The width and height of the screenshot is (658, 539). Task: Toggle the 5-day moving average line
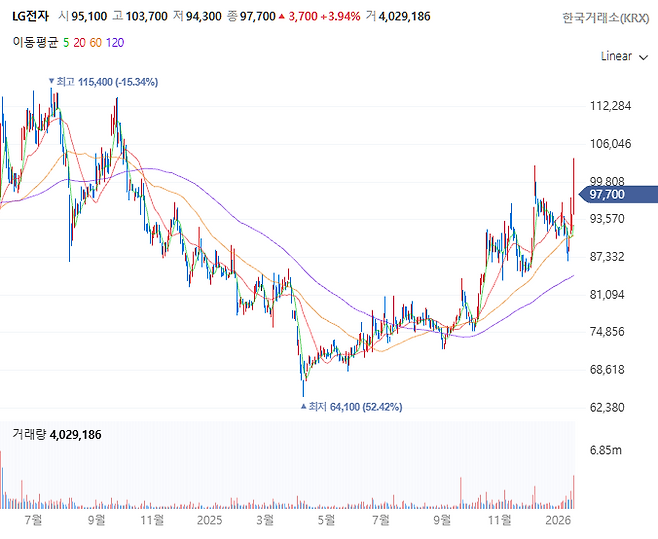65,42
